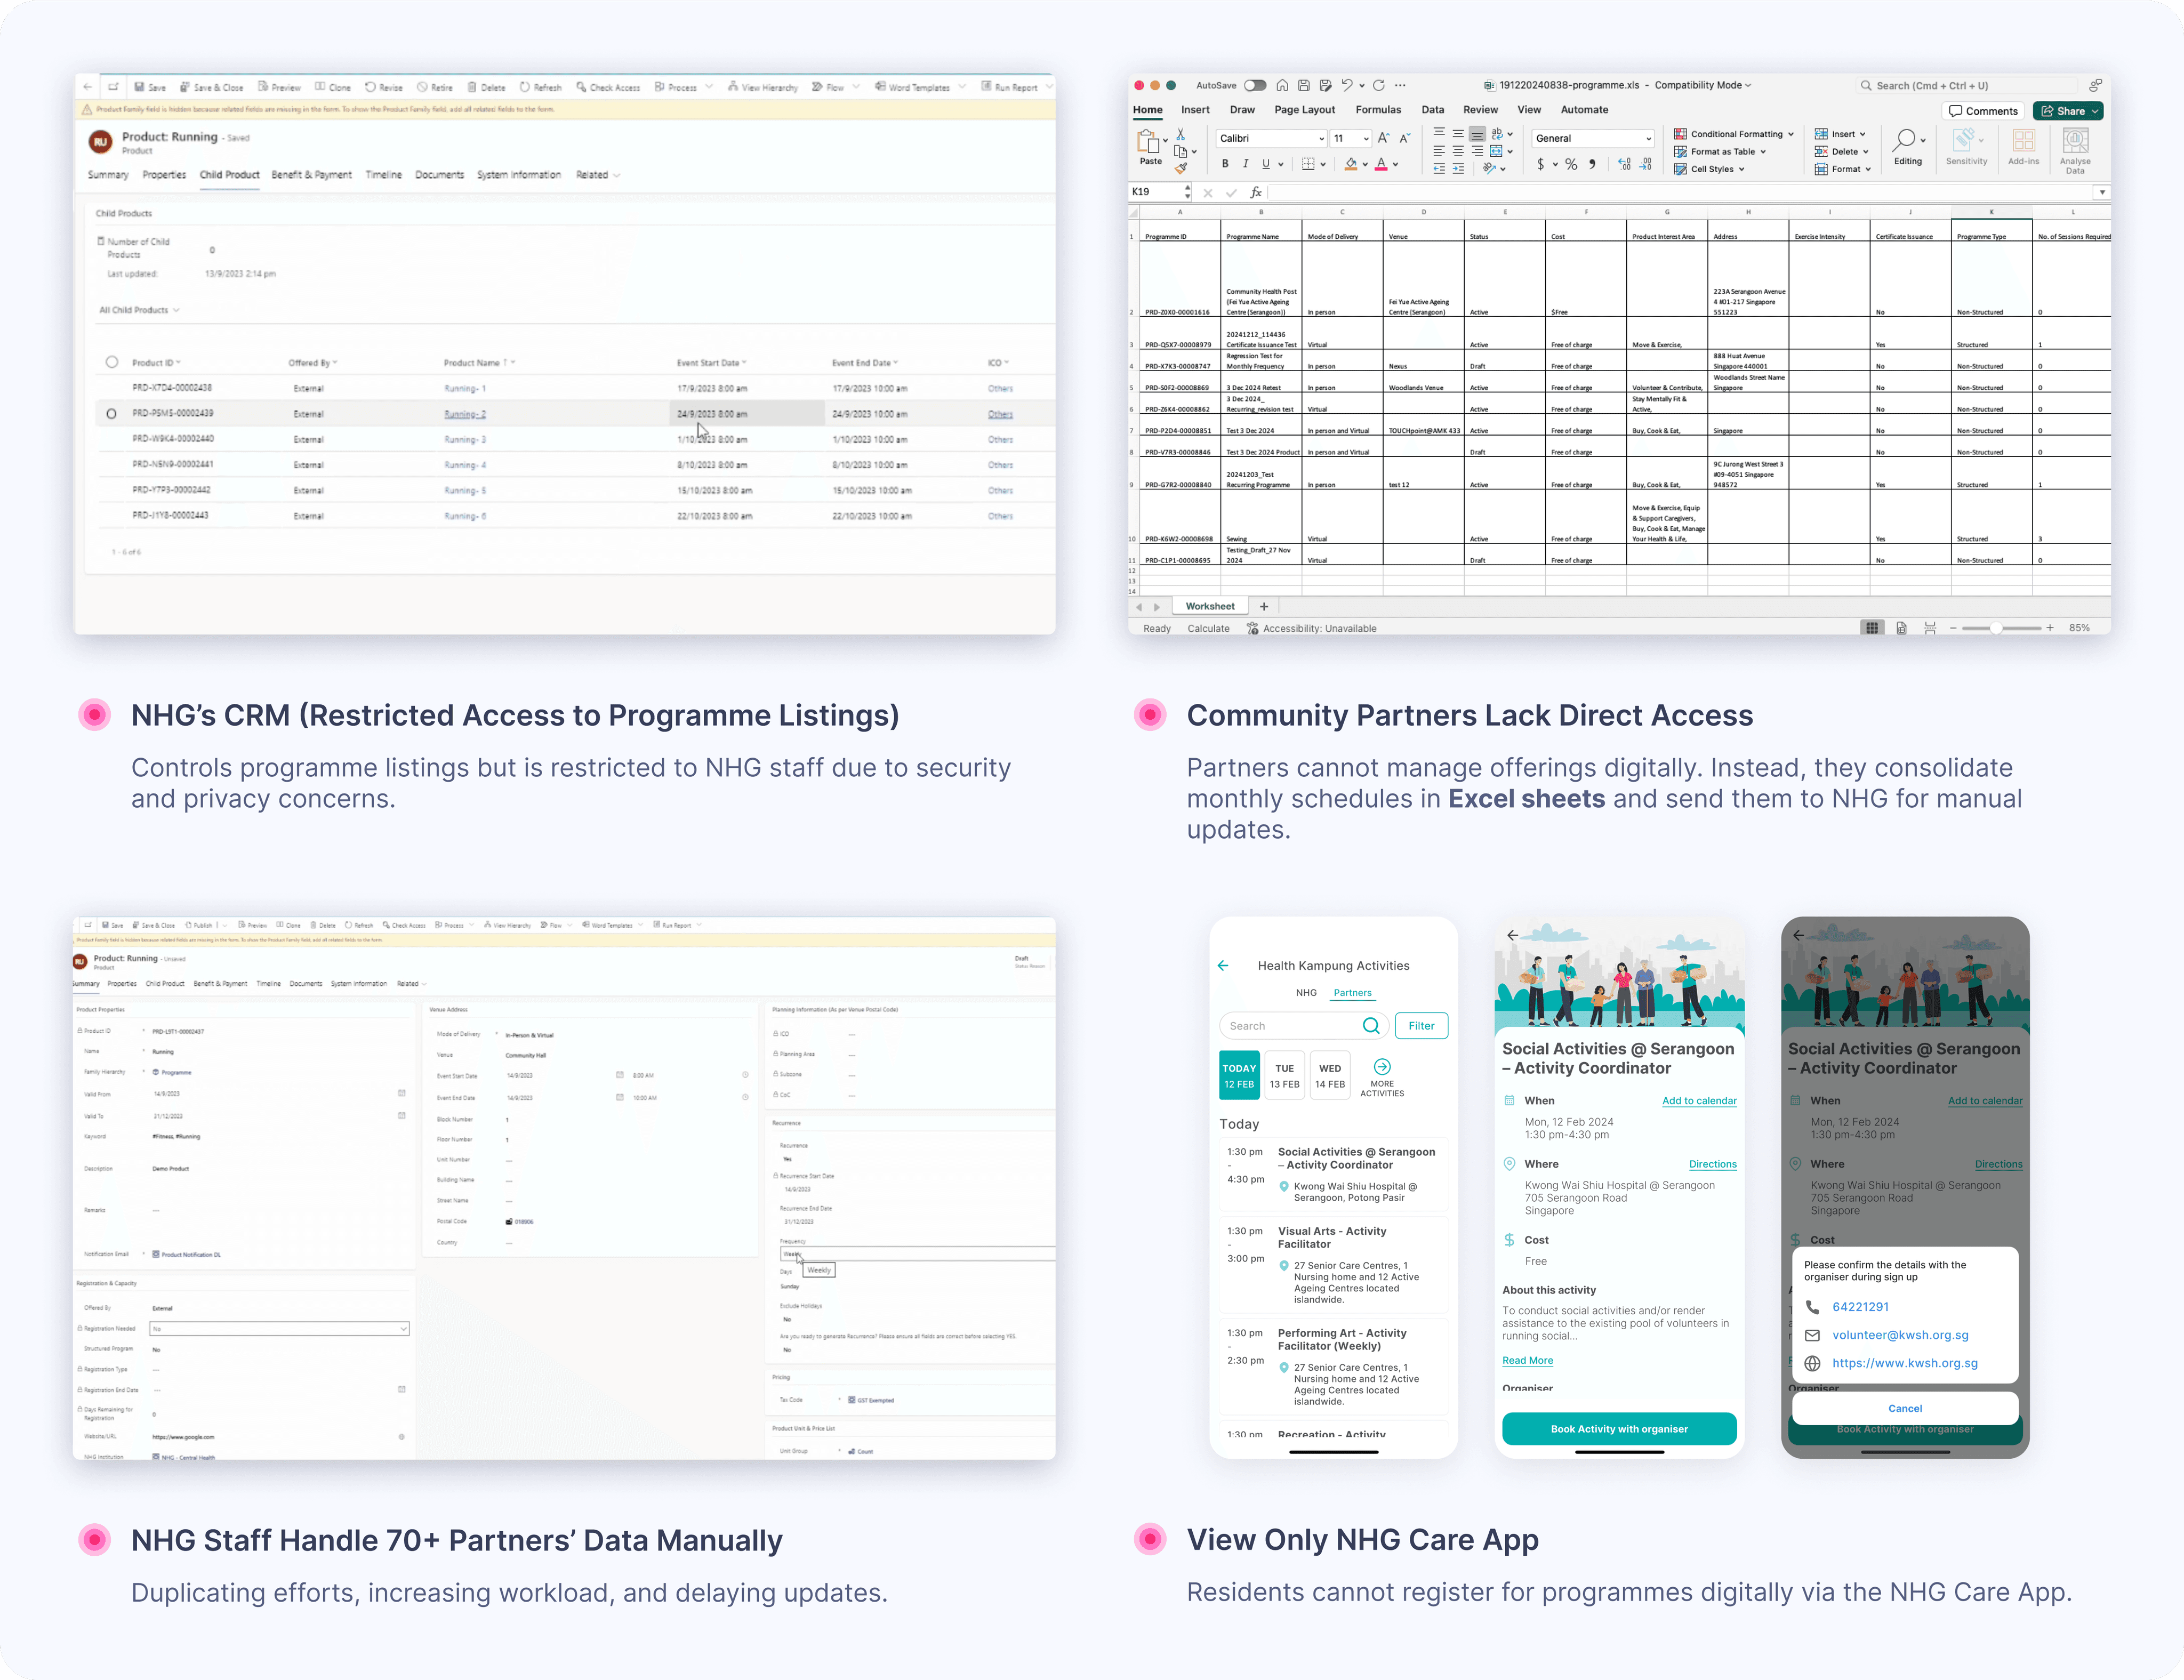This screenshot has width=2184, height=1680.
Task: Click the green Share button in Excel
Action: pyautogui.click(x=2068, y=111)
